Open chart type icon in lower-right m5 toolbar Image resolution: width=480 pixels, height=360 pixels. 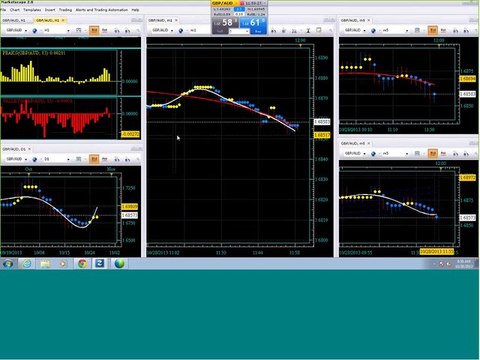tap(417, 154)
